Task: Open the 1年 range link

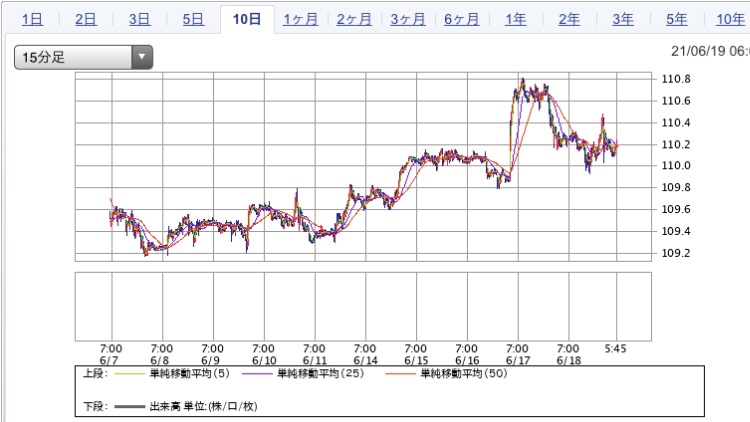Action: pyautogui.click(x=515, y=19)
